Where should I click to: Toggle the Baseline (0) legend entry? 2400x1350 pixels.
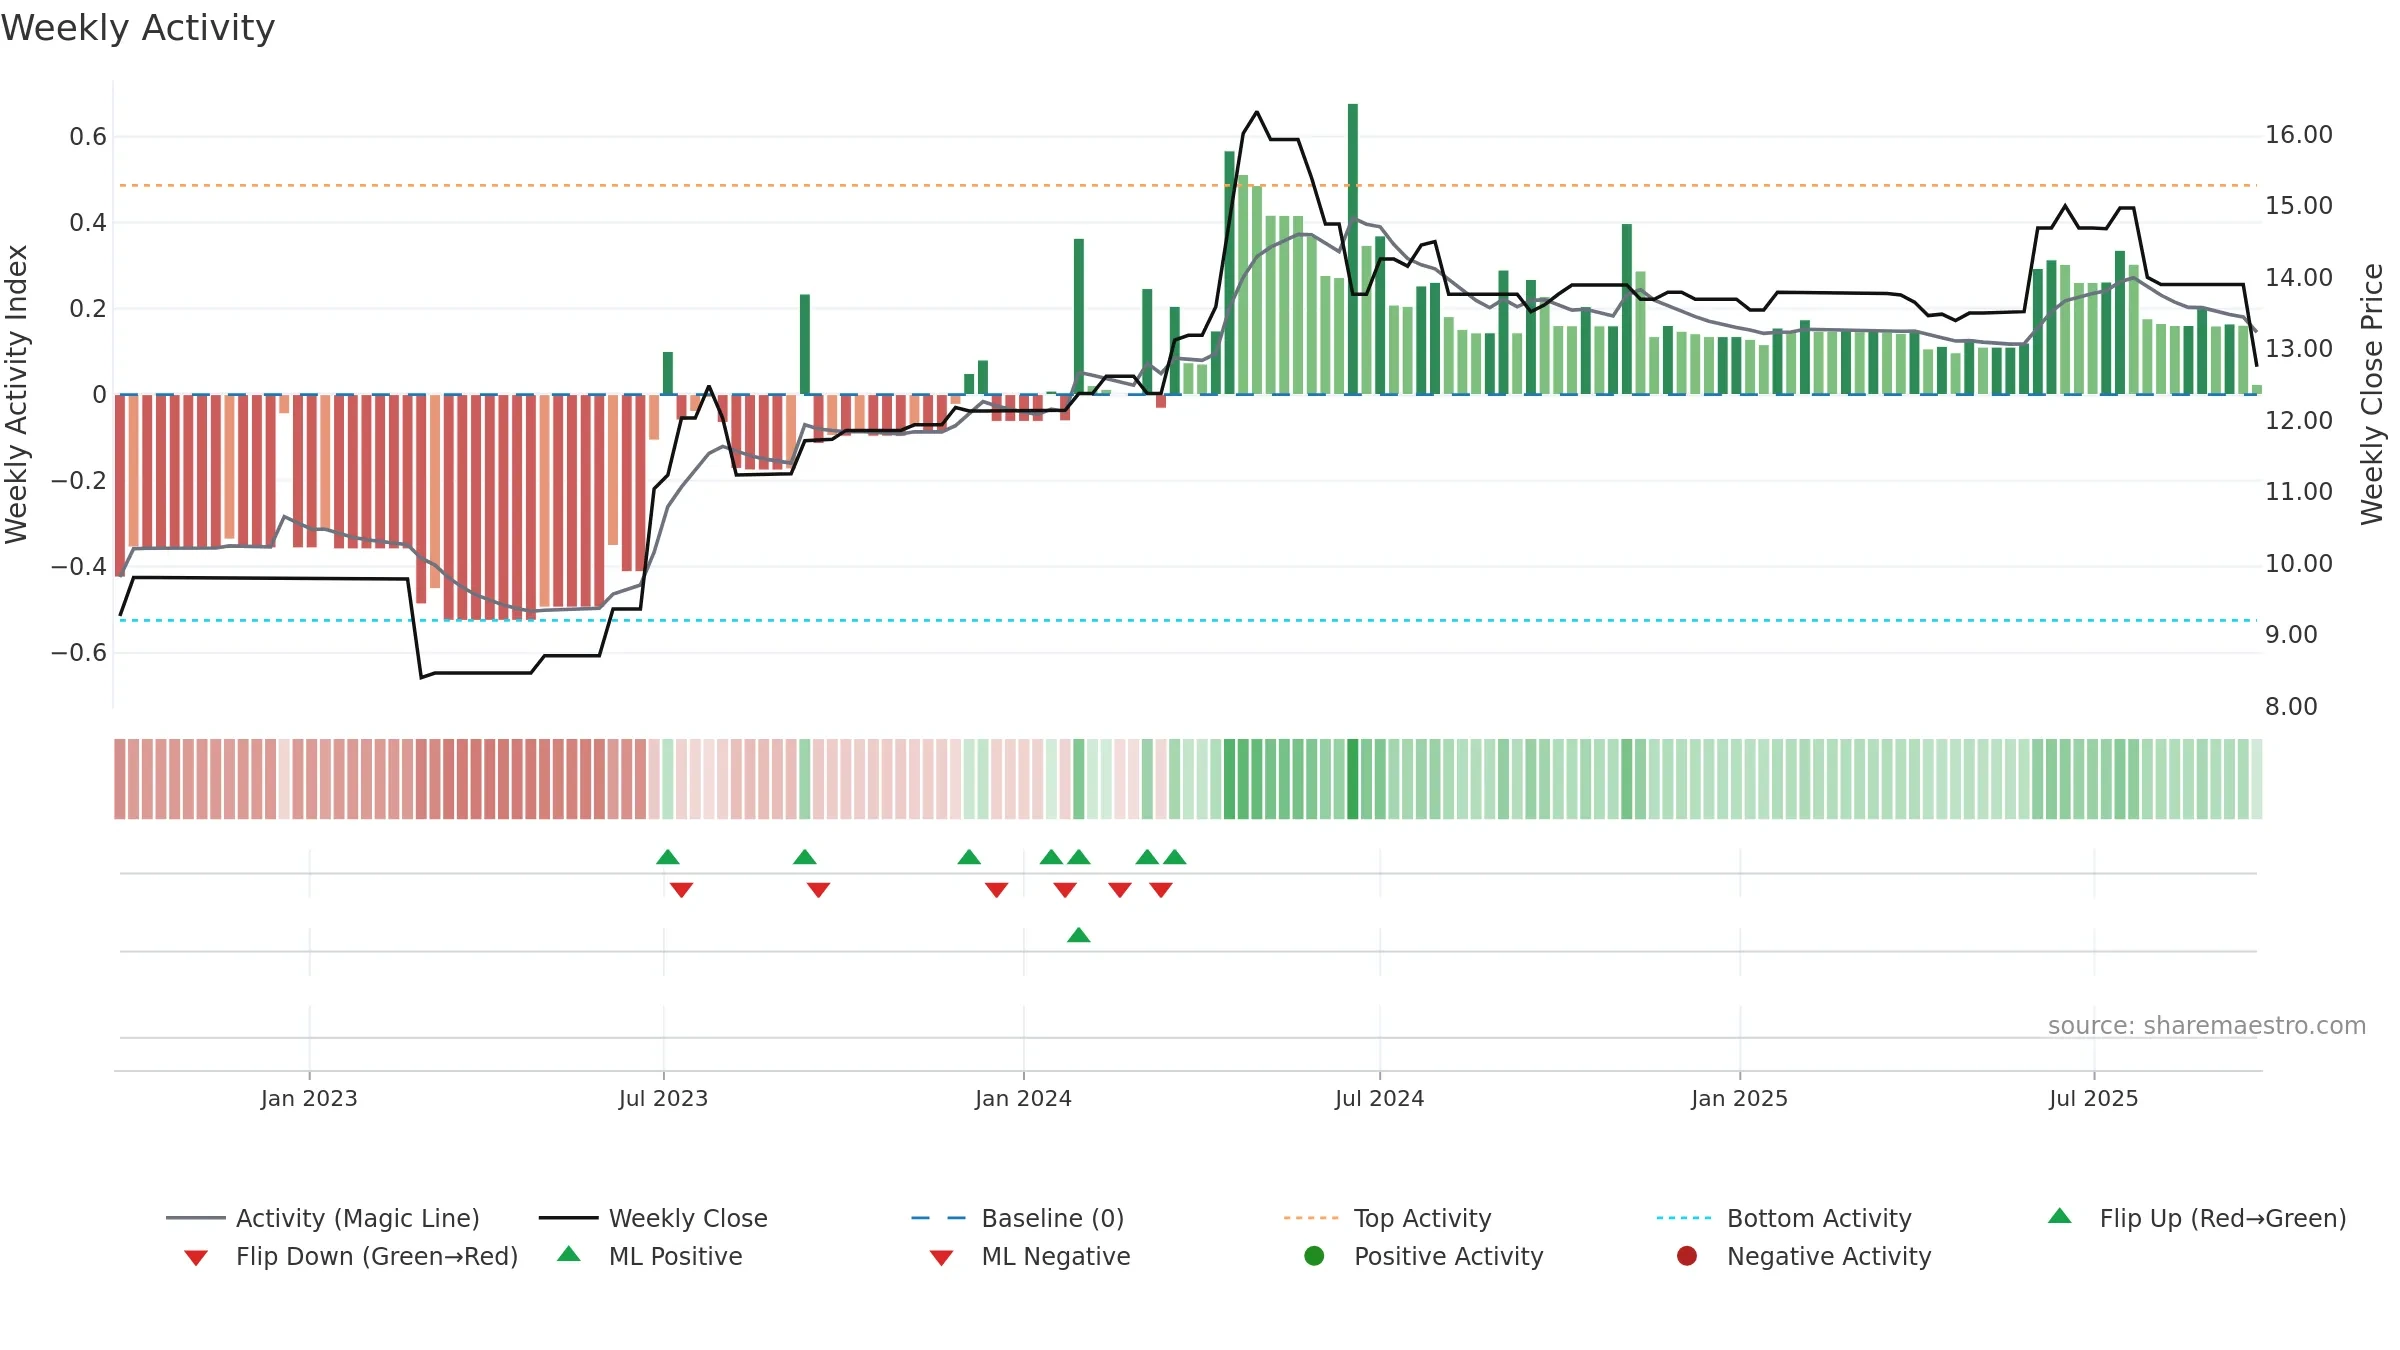[1018, 1218]
